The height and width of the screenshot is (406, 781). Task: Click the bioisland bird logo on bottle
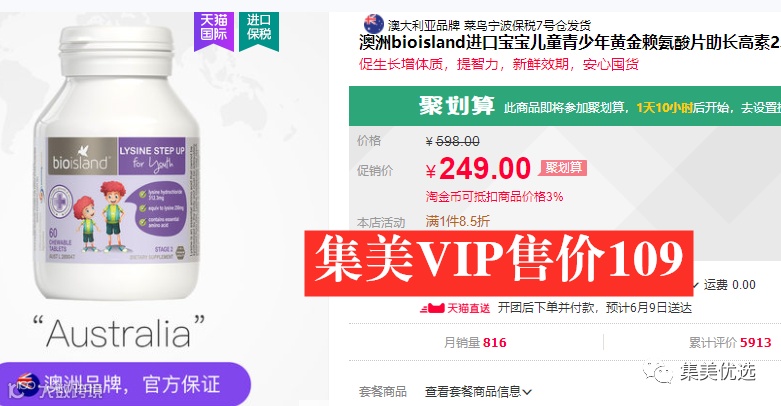[83, 150]
